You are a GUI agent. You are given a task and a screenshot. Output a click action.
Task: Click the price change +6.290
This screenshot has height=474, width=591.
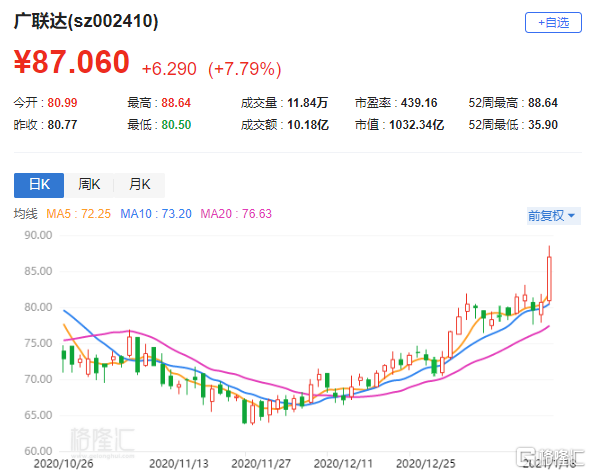[x=169, y=69]
